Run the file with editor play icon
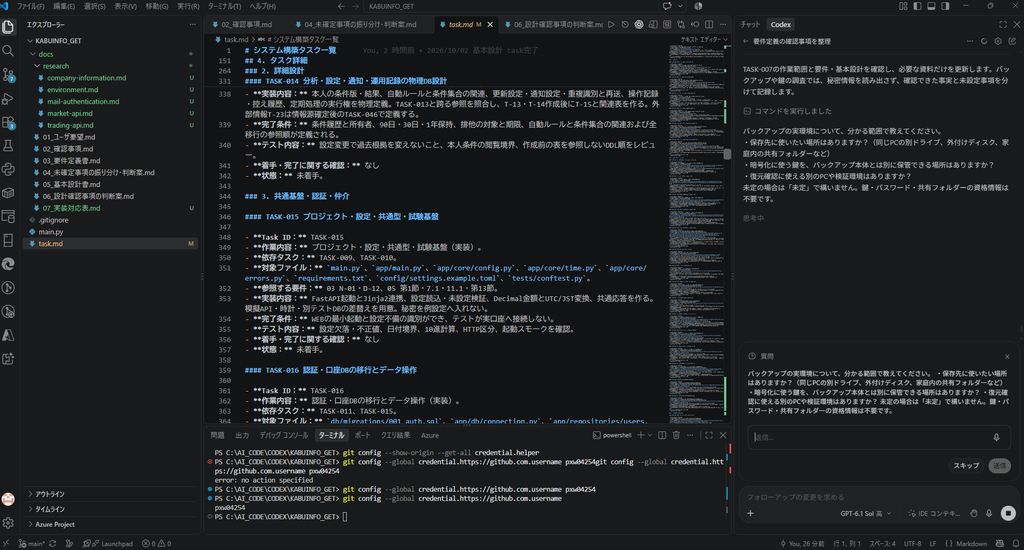 coord(611,25)
